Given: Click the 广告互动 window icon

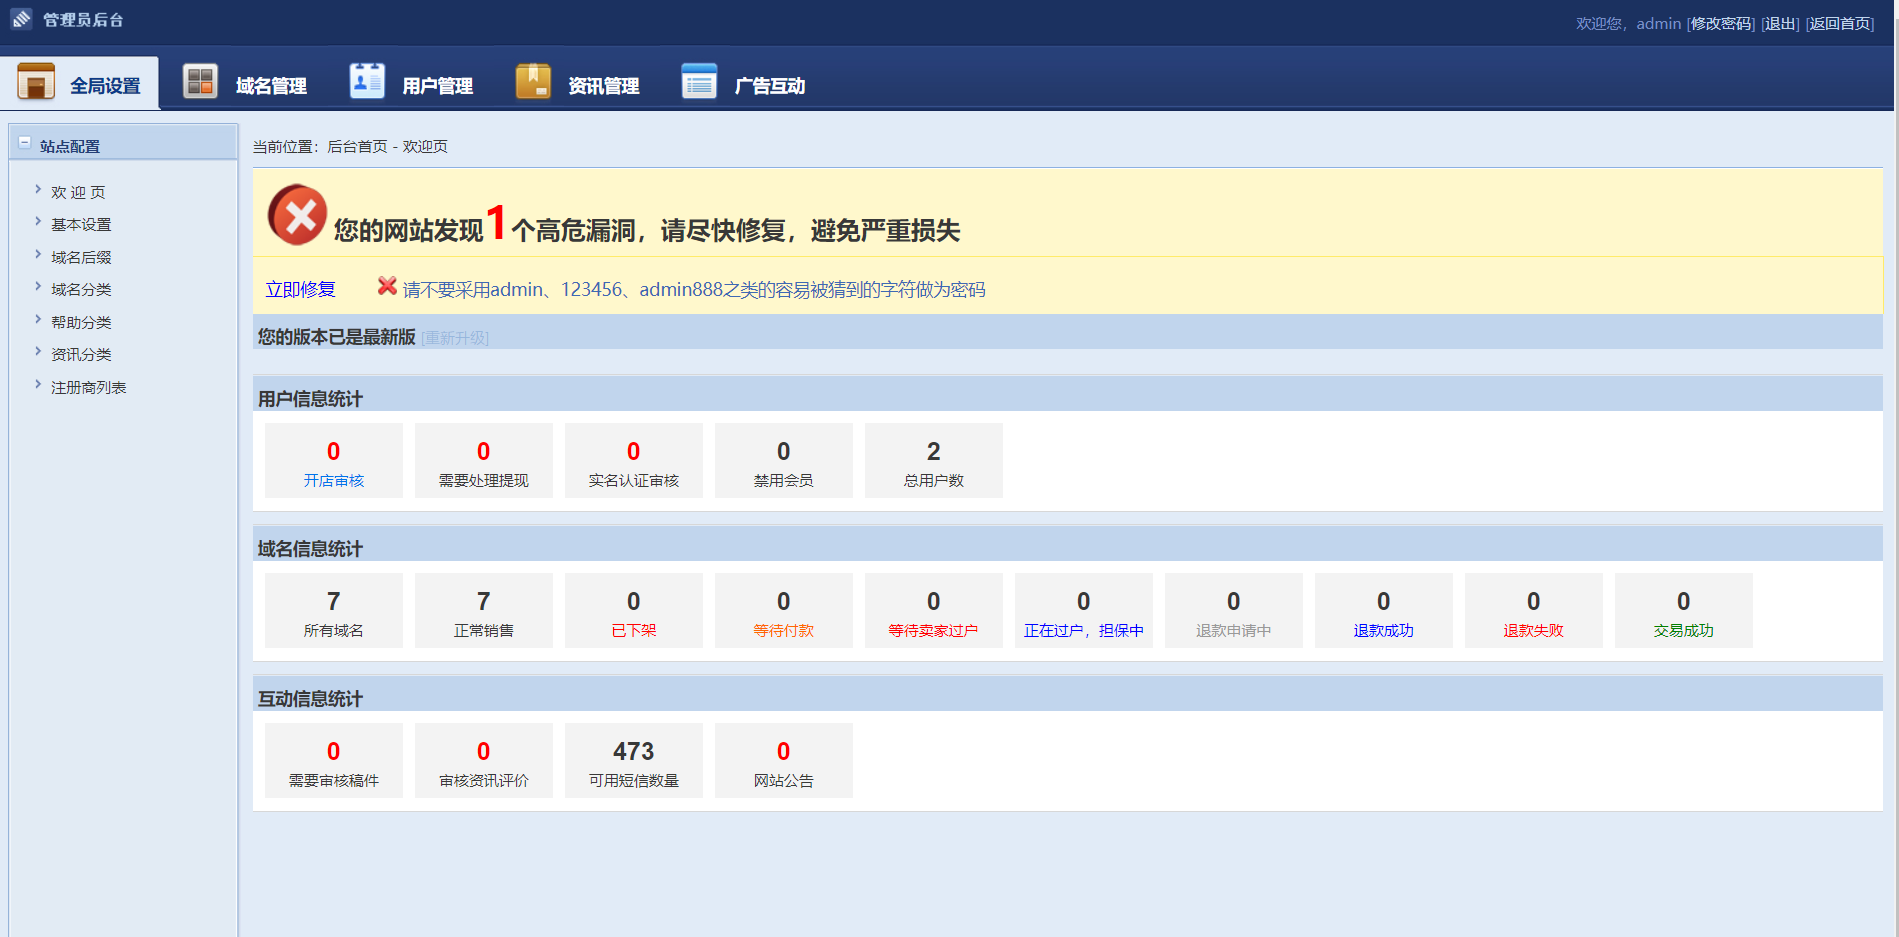Looking at the screenshot, I should [x=699, y=82].
